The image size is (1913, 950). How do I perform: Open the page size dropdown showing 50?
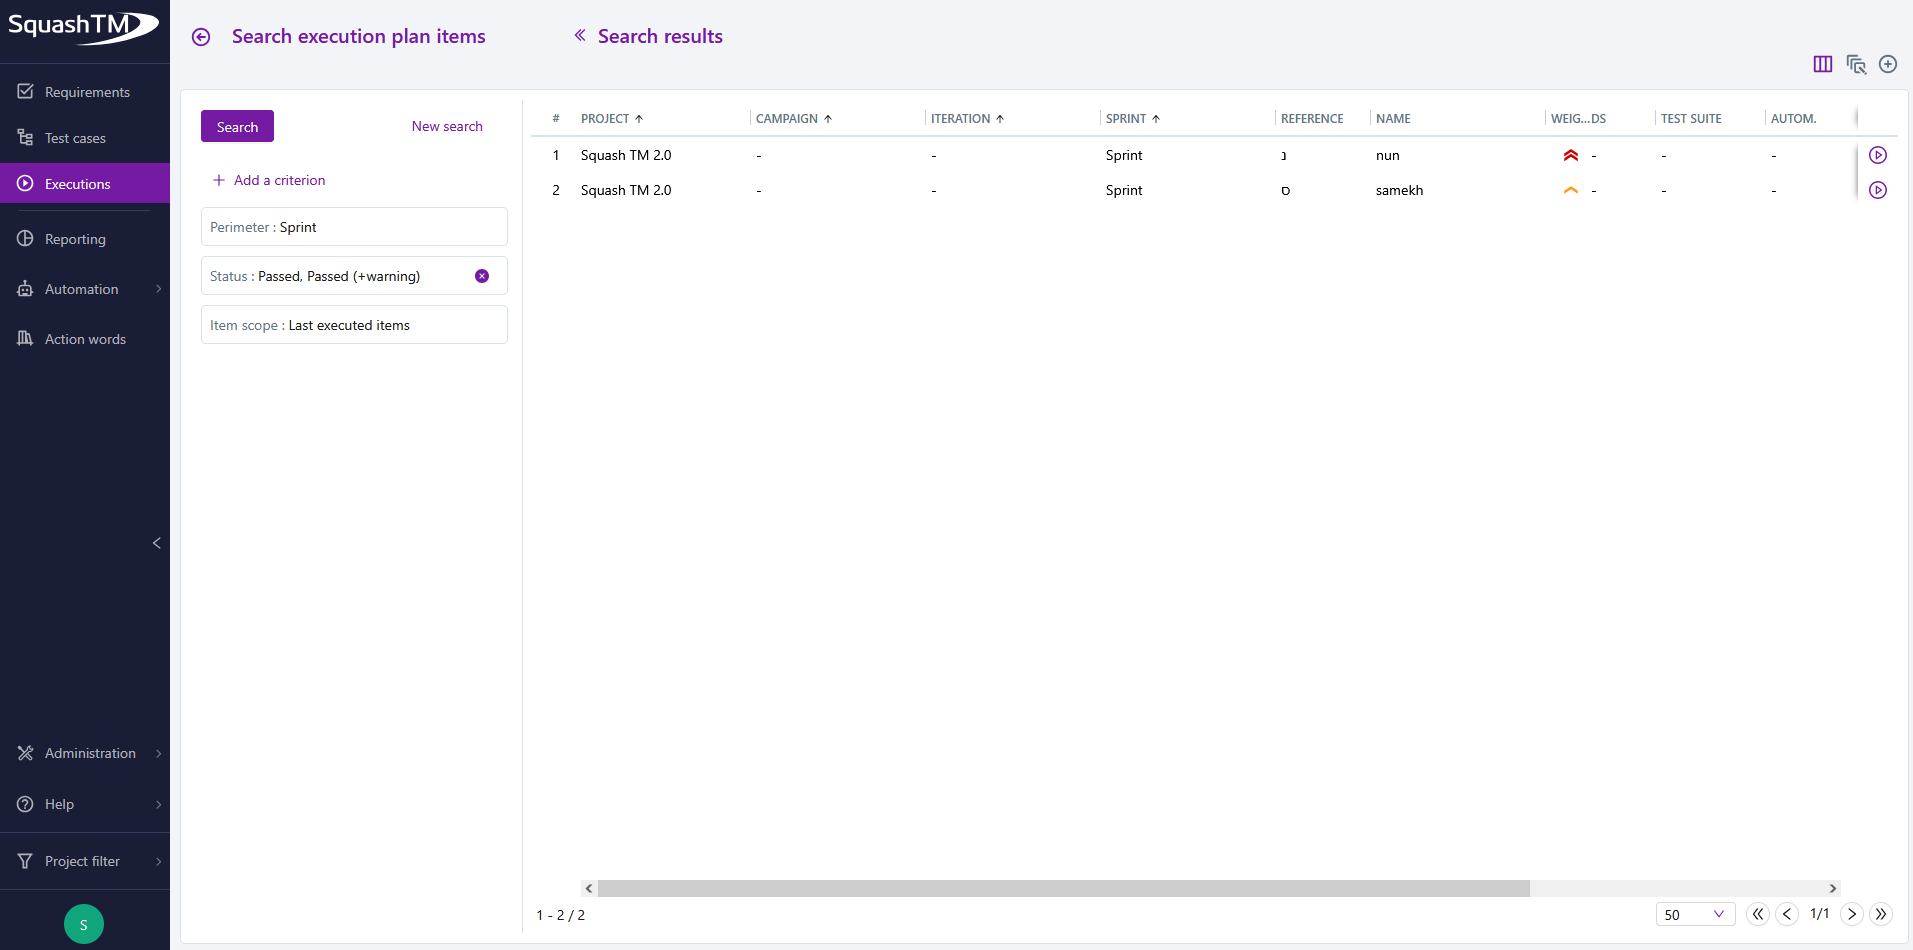1695,914
